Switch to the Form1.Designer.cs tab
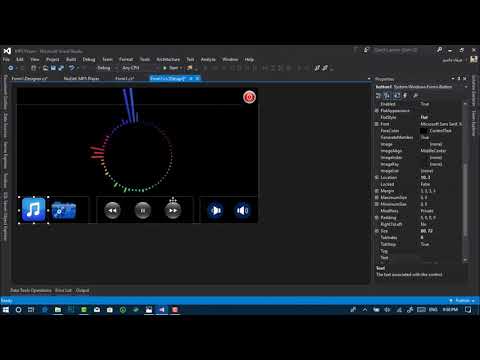The image size is (480, 360). tap(30, 78)
